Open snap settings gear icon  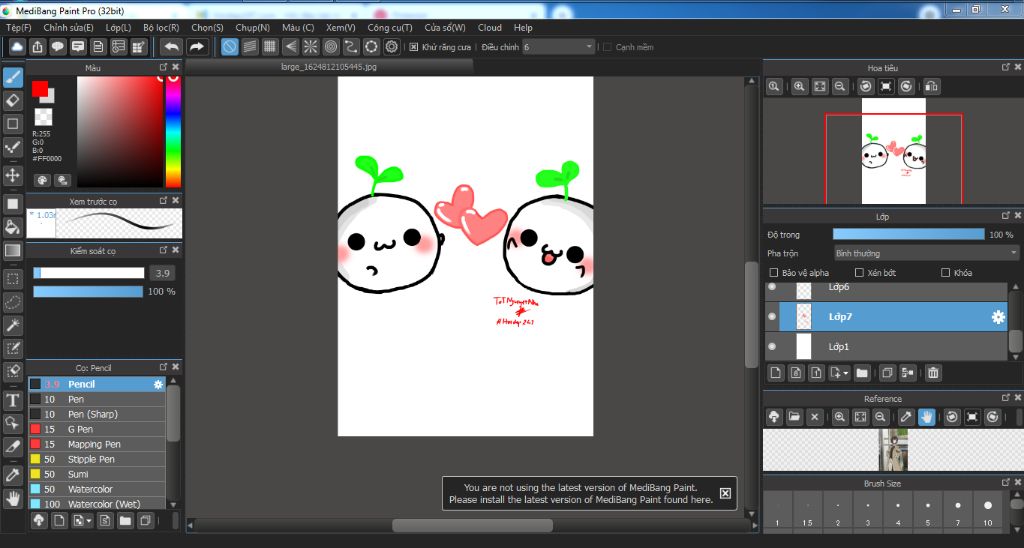coord(392,46)
